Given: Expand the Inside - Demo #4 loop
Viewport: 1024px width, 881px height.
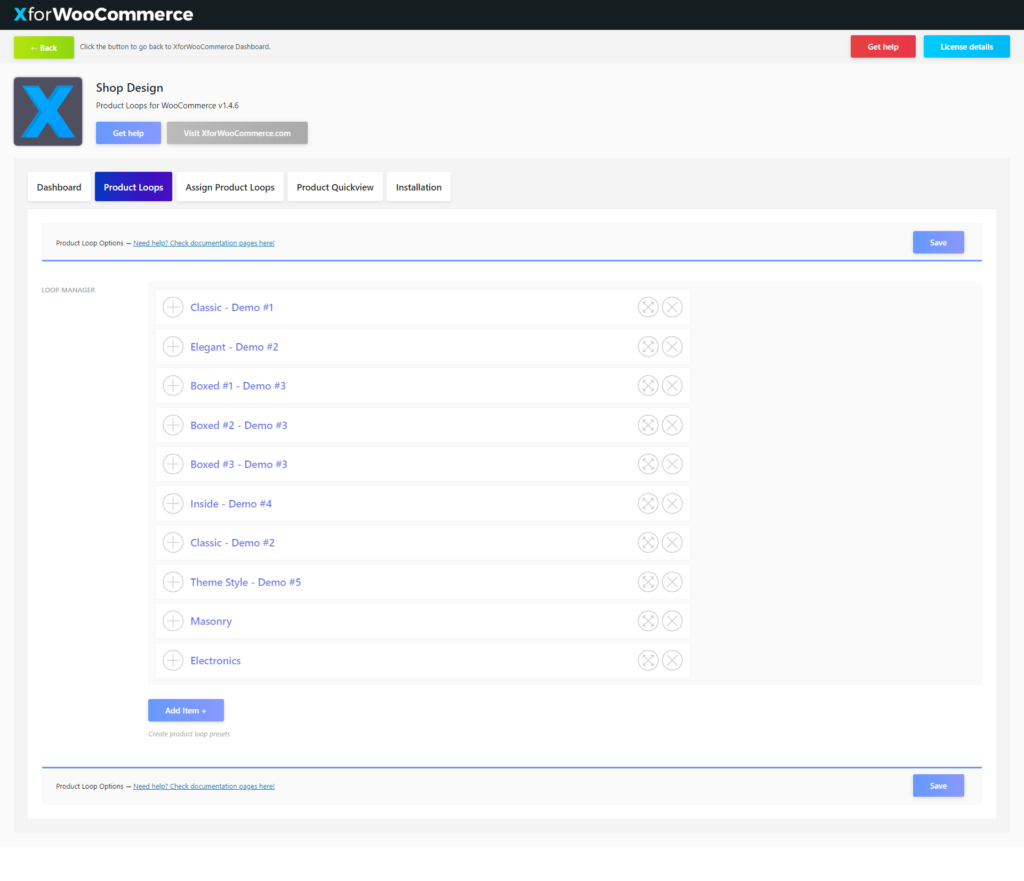Looking at the screenshot, I should pyautogui.click(x=173, y=504).
